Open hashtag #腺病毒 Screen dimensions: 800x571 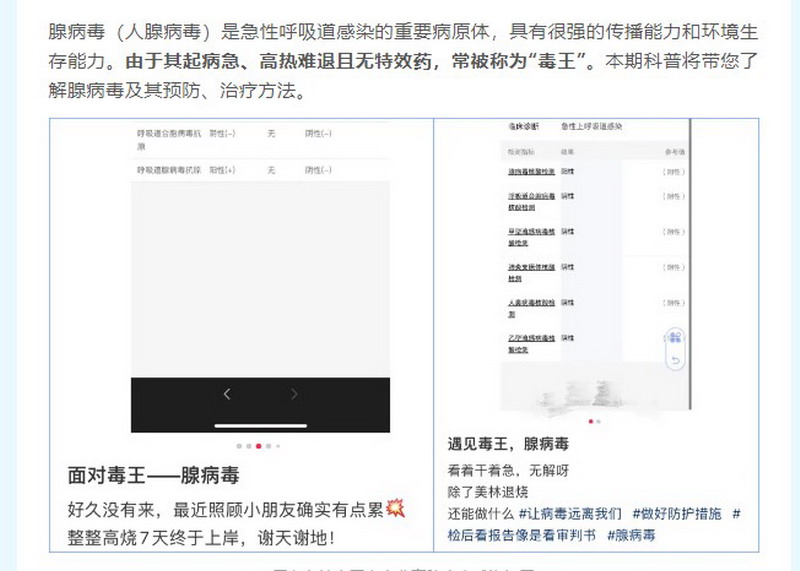(x=631, y=535)
